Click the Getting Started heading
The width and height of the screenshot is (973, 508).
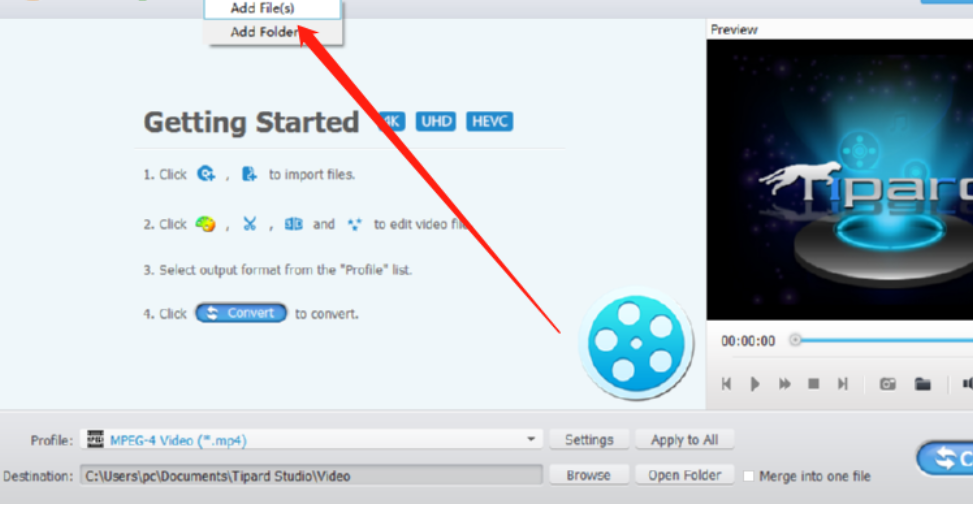coord(251,122)
